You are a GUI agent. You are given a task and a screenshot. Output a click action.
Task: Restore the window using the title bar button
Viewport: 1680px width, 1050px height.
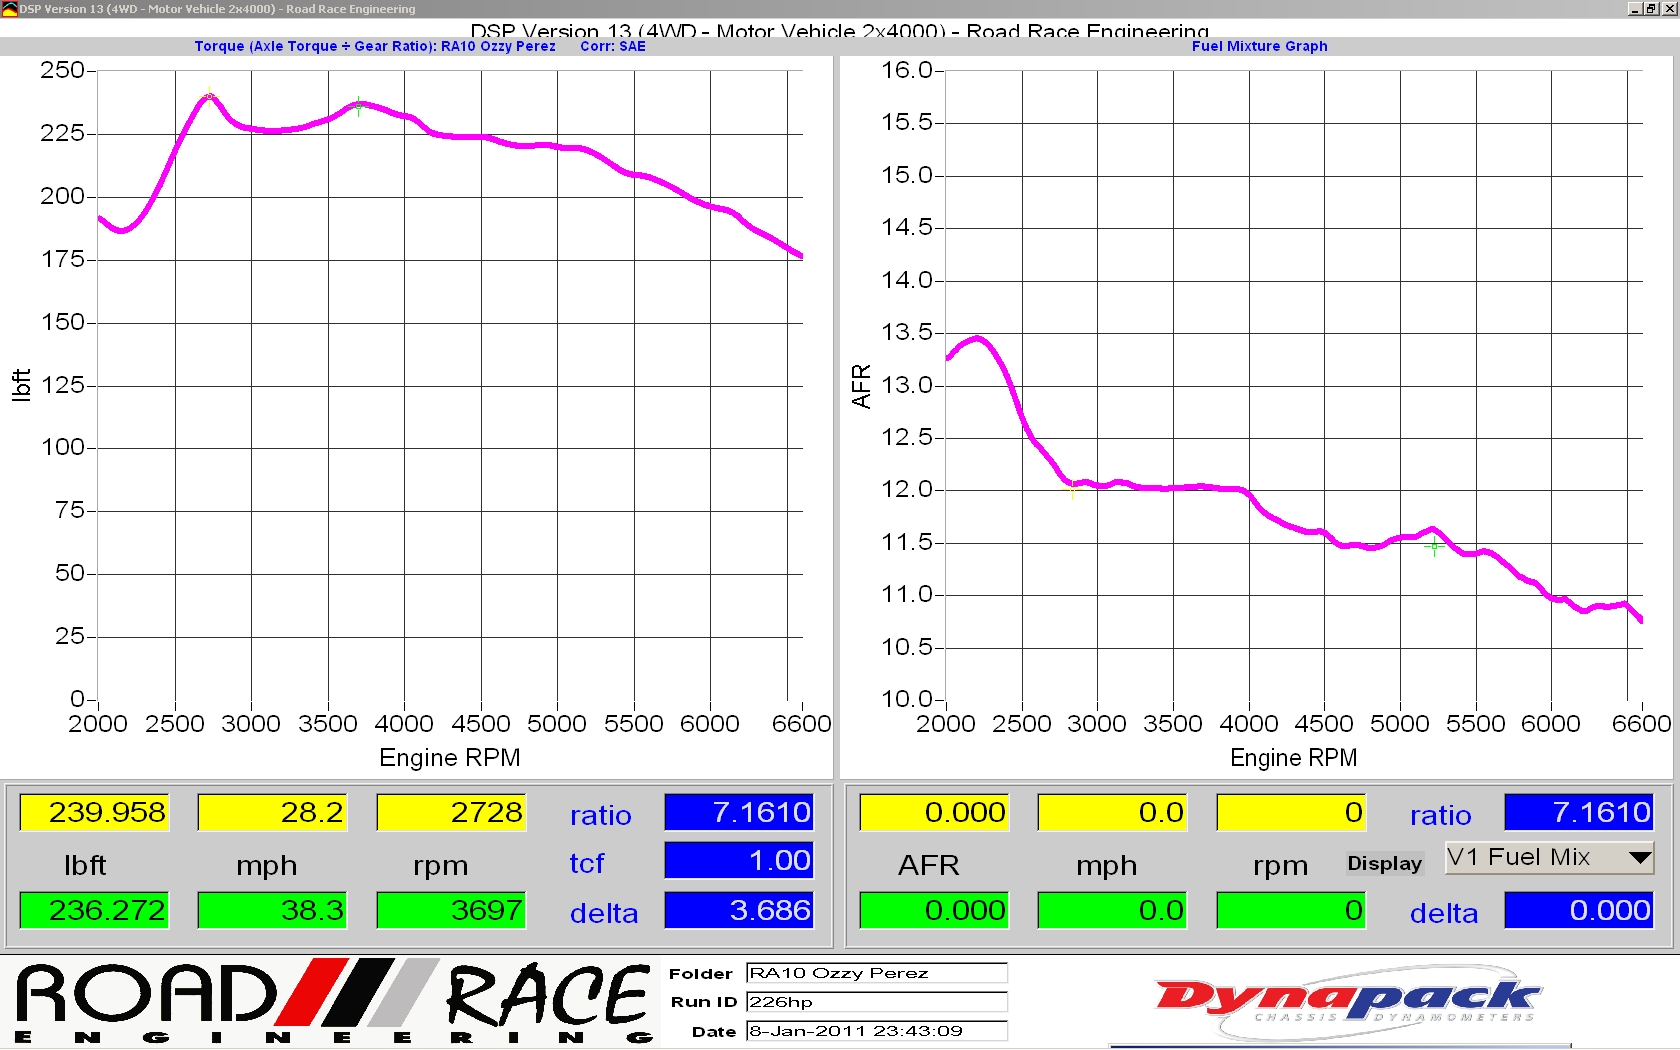click(x=1651, y=9)
